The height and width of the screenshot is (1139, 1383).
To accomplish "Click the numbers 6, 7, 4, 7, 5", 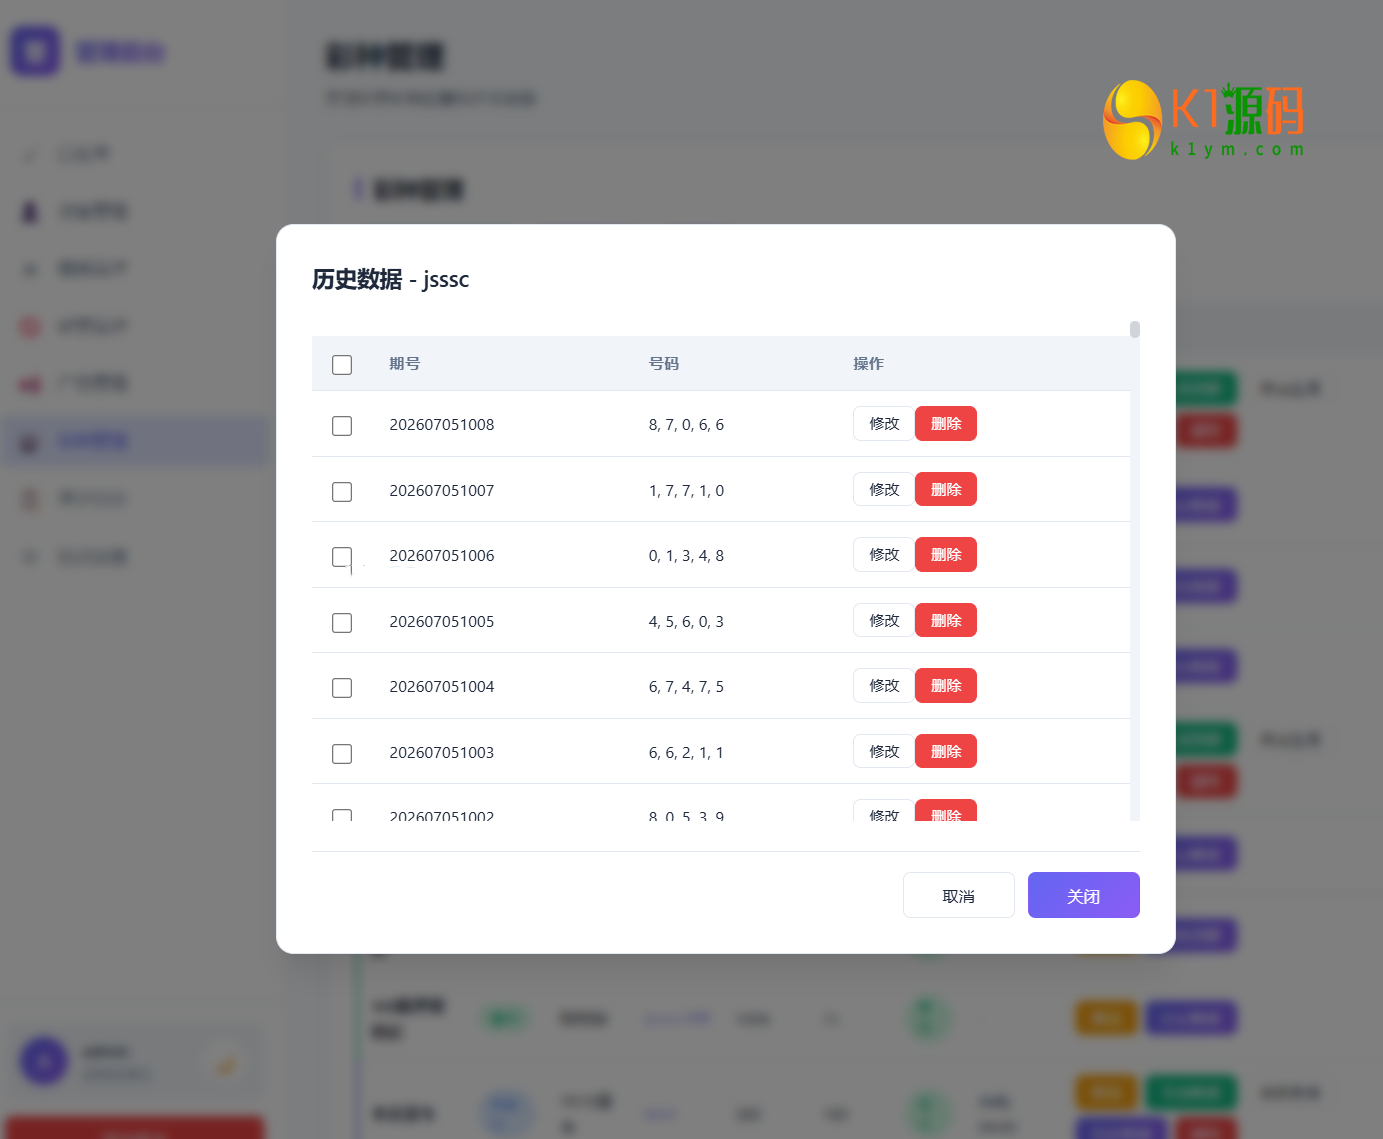I will [686, 687].
